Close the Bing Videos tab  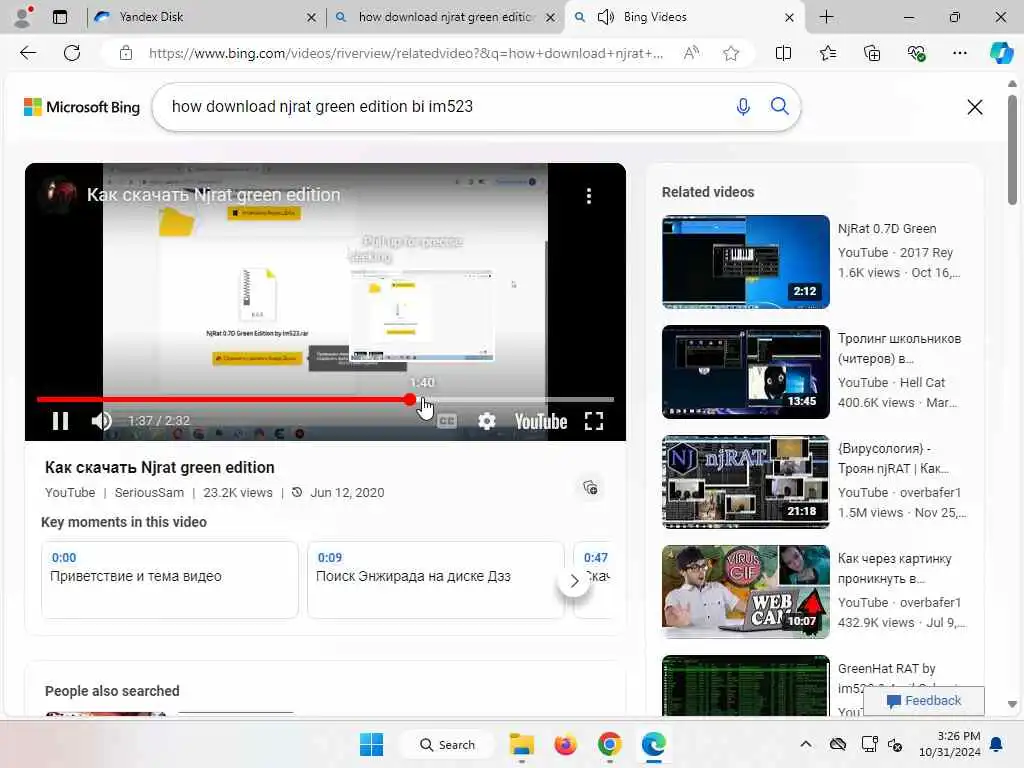coord(789,18)
